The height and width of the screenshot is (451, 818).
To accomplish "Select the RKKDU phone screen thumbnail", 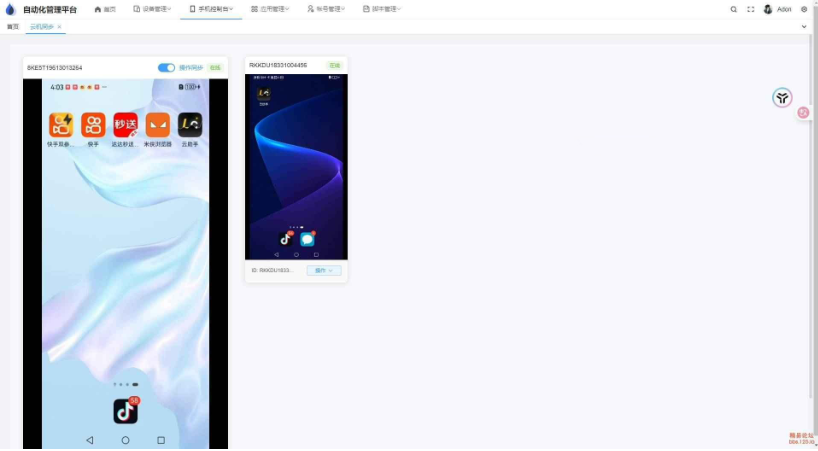I will (296, 167).
